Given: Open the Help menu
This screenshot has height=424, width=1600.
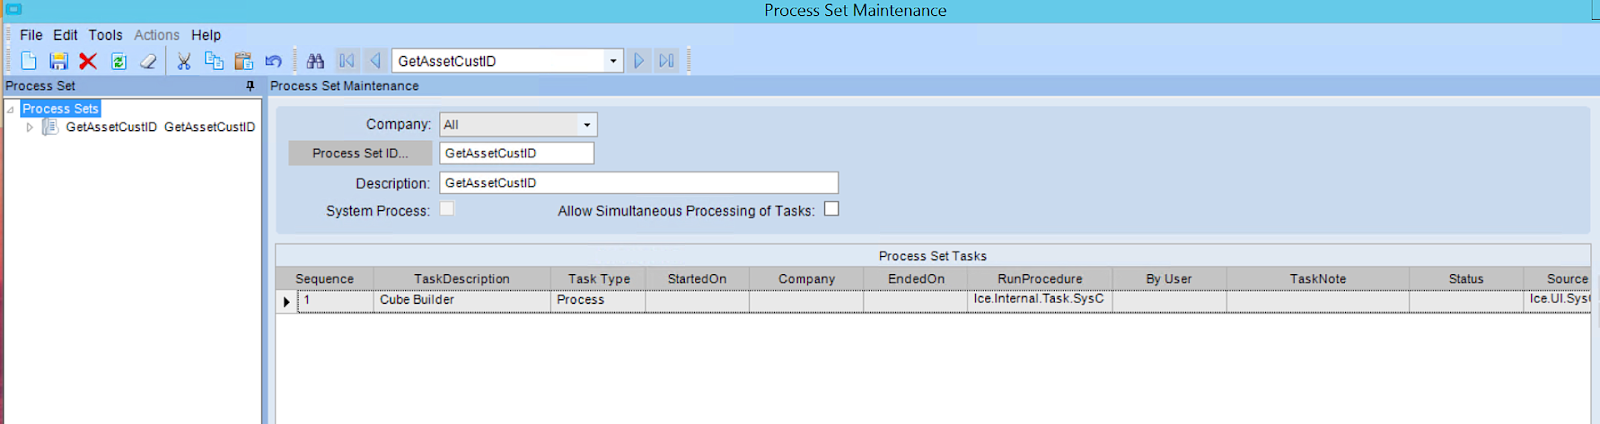Looking at the screenshot, I should (x=206, y=35).
